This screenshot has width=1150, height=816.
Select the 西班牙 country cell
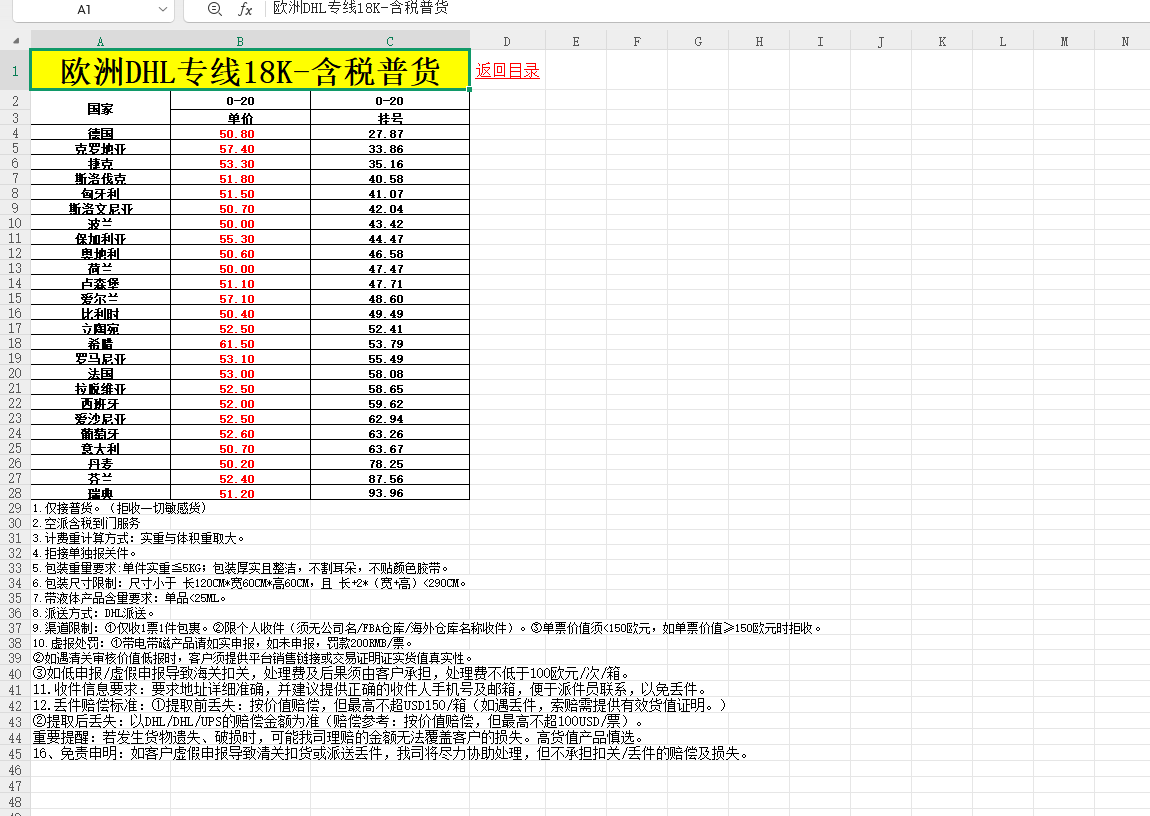click(x=100, y=403)
